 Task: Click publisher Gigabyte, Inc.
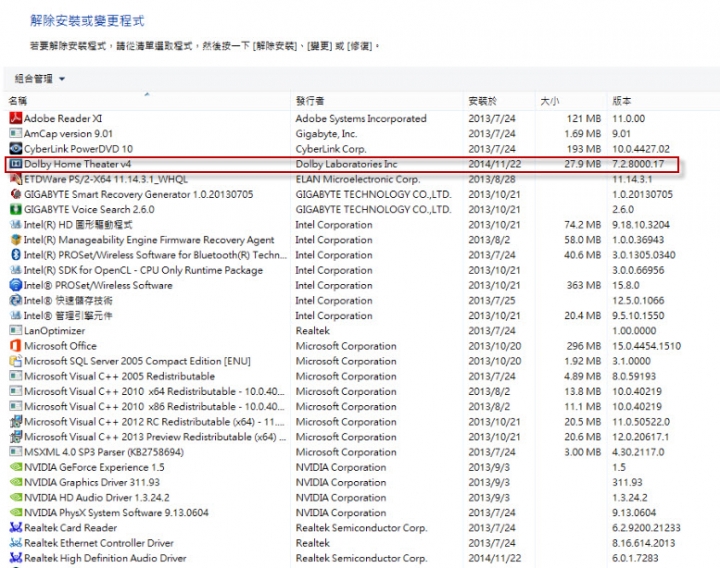click(x=326, y=134)
